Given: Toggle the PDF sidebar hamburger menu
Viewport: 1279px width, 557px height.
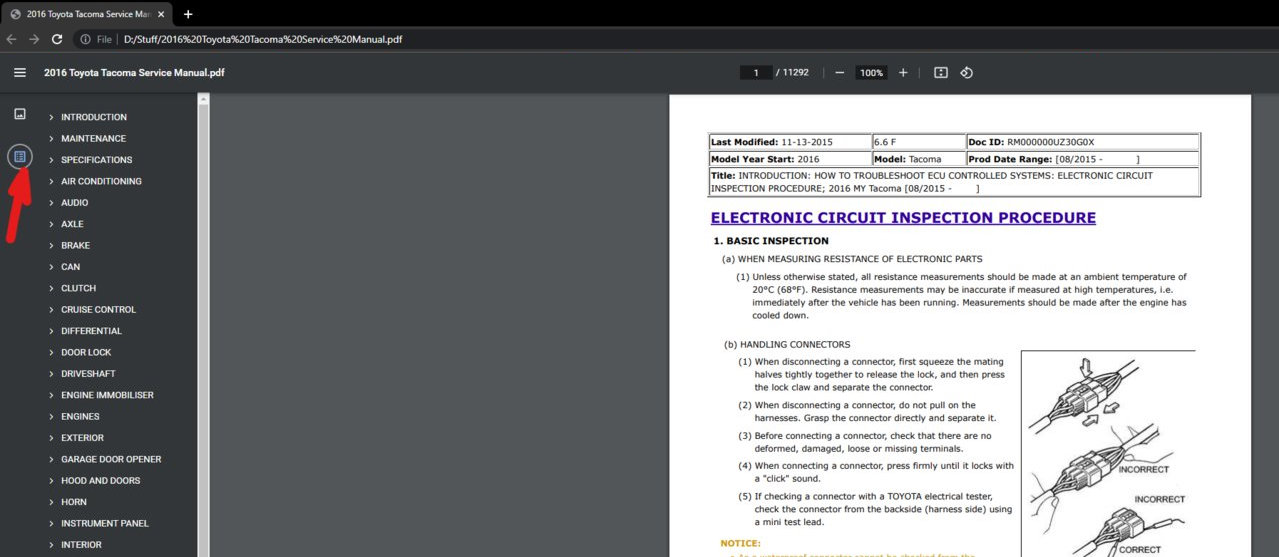Looking at the screenshot, I should (19, 72).
